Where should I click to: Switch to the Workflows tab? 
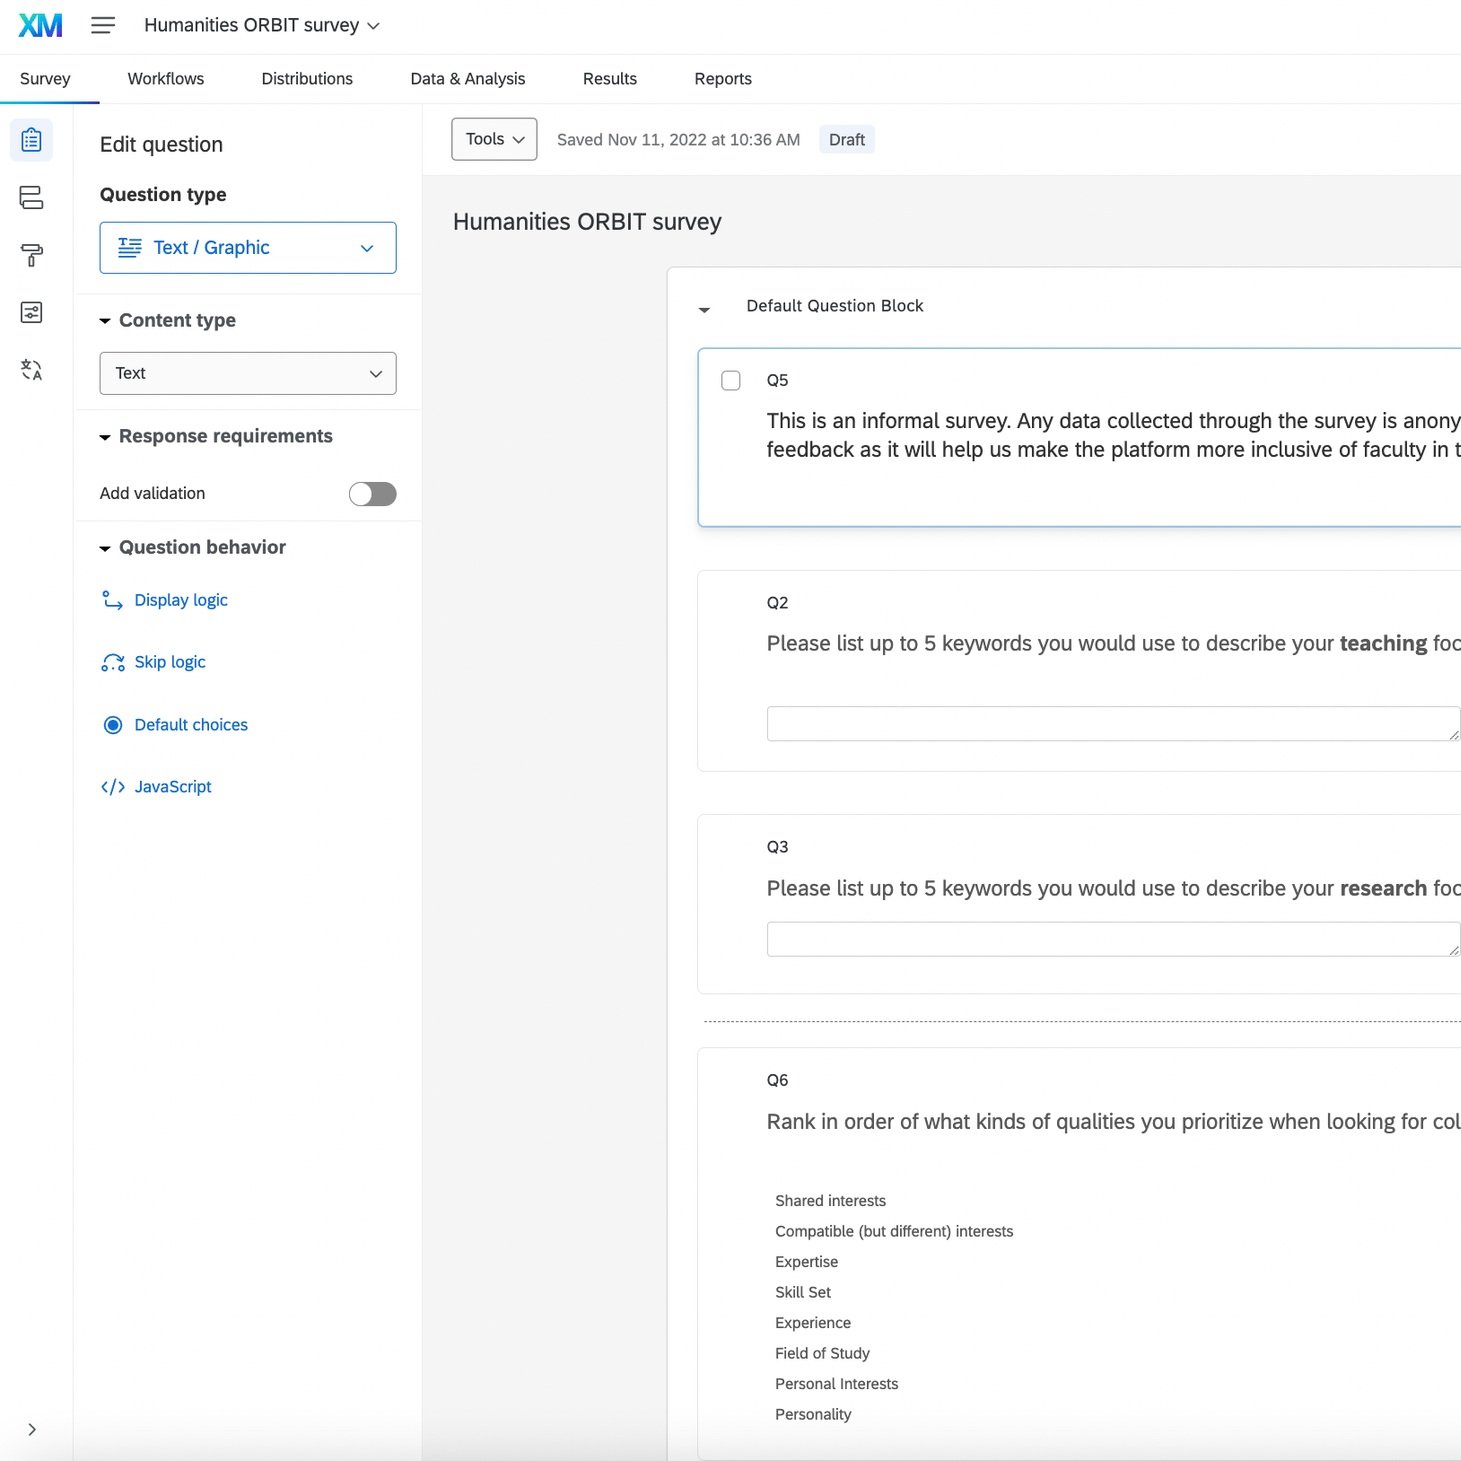tap(166, 79)
